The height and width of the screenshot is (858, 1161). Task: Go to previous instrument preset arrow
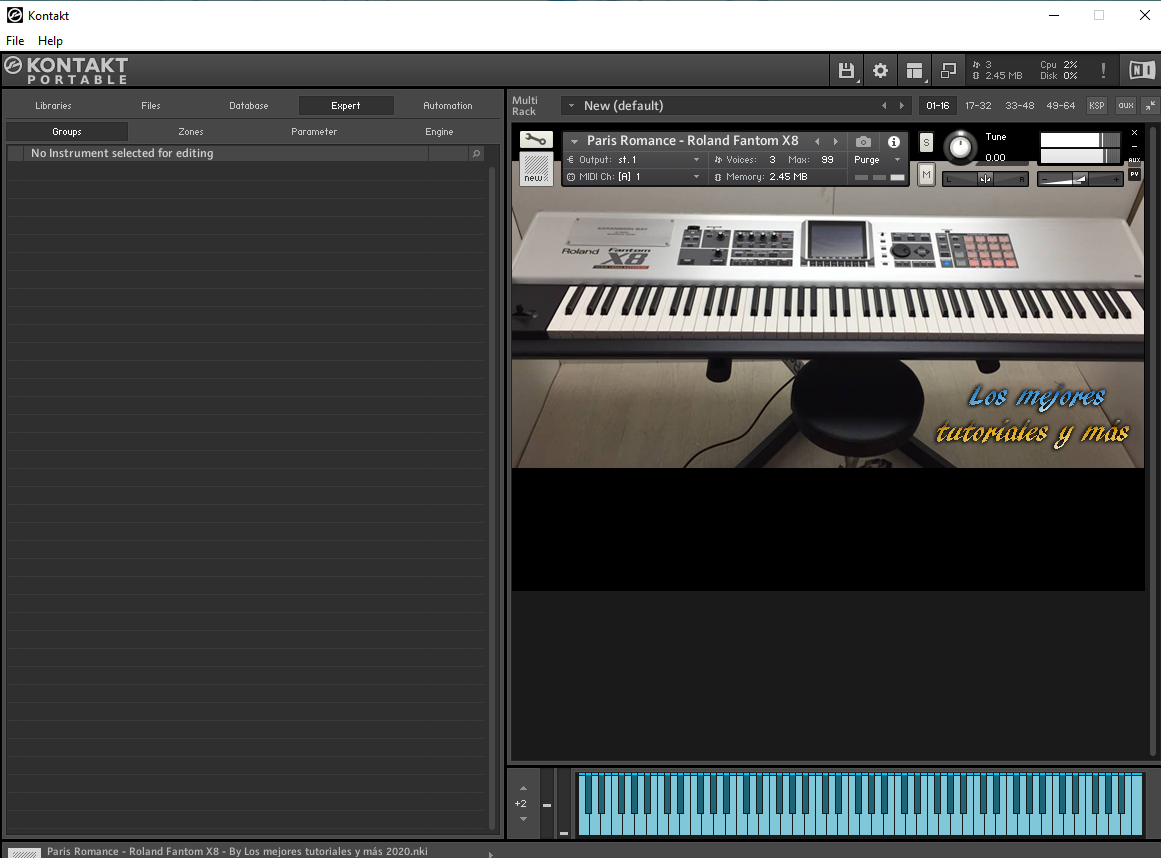[x=817, y=141]
